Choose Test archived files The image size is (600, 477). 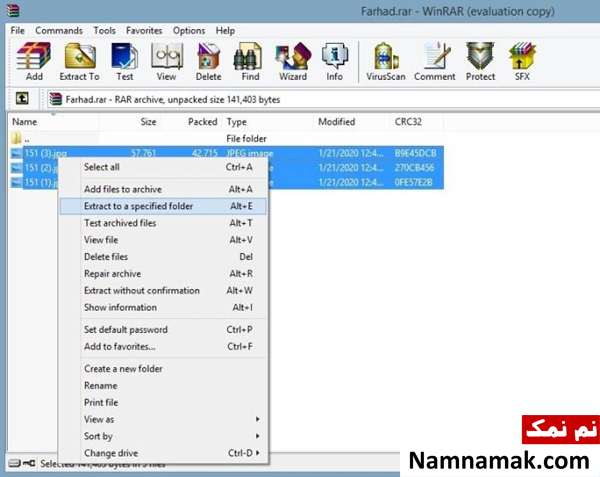163,223
